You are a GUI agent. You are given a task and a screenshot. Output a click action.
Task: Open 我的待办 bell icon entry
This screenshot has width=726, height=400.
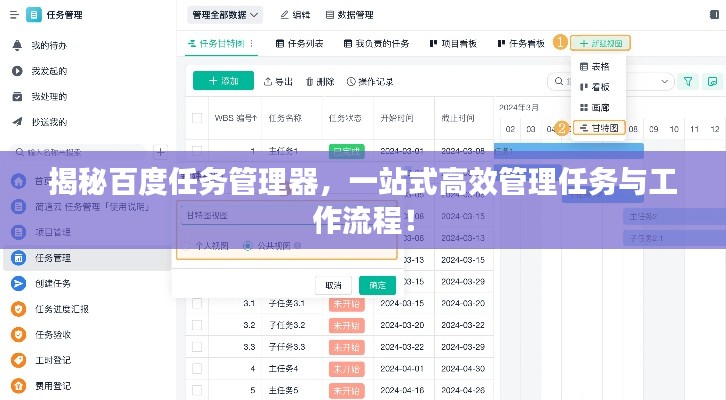tap(17, 45)
